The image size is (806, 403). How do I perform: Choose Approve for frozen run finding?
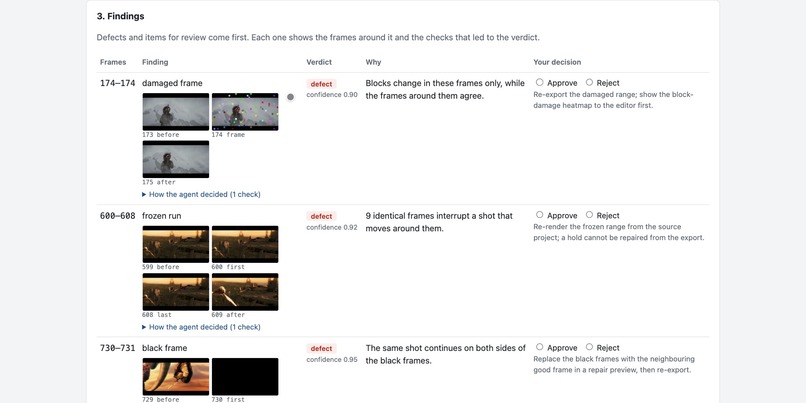(539, 215)
